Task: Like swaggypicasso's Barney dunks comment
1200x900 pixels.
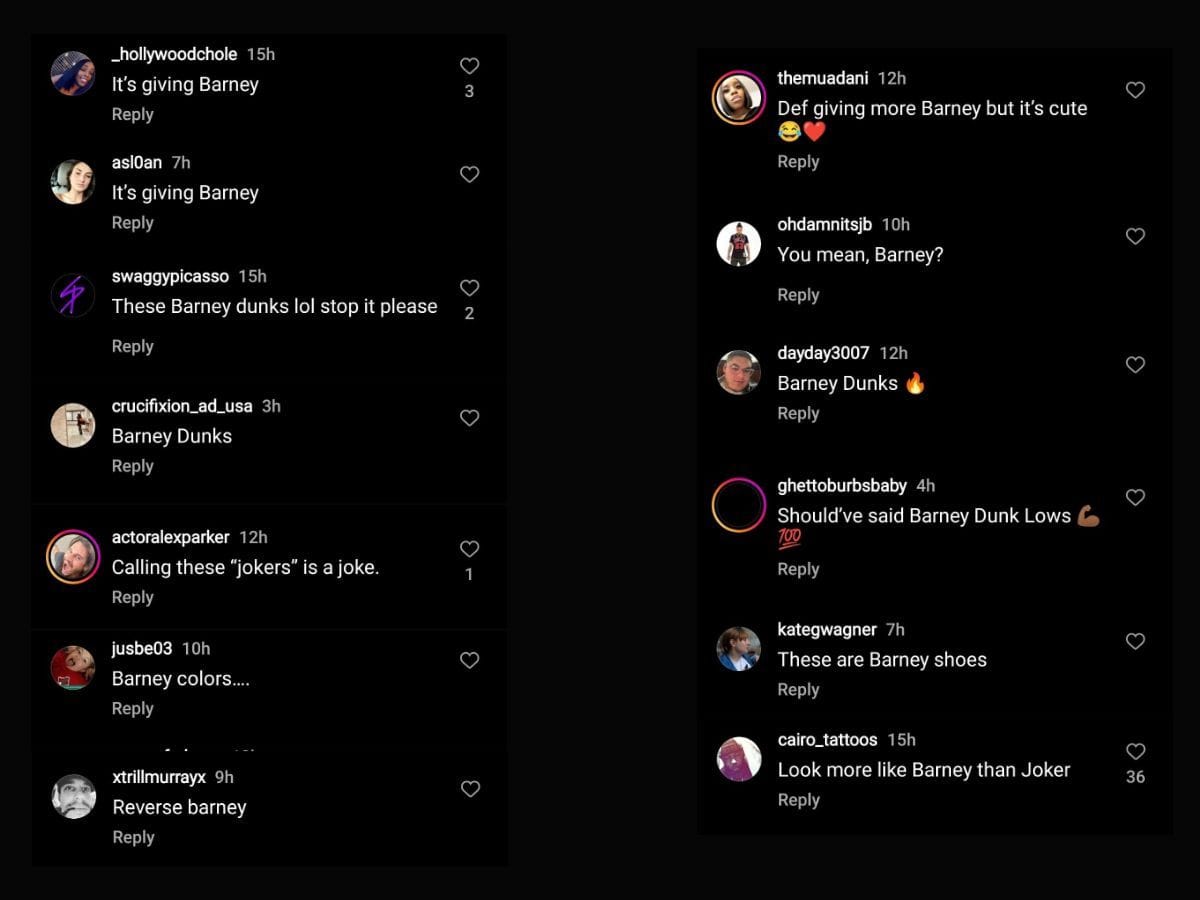Action: tap(469, 288)
